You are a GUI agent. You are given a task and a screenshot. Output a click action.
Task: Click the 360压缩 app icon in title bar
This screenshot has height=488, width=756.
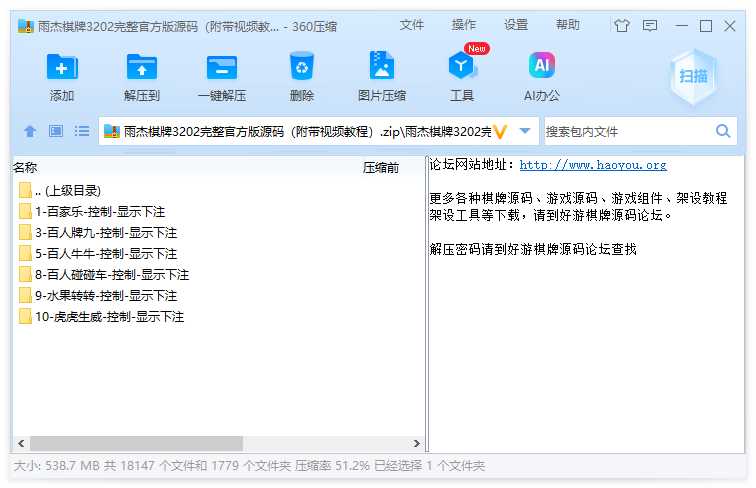[26, 26]
